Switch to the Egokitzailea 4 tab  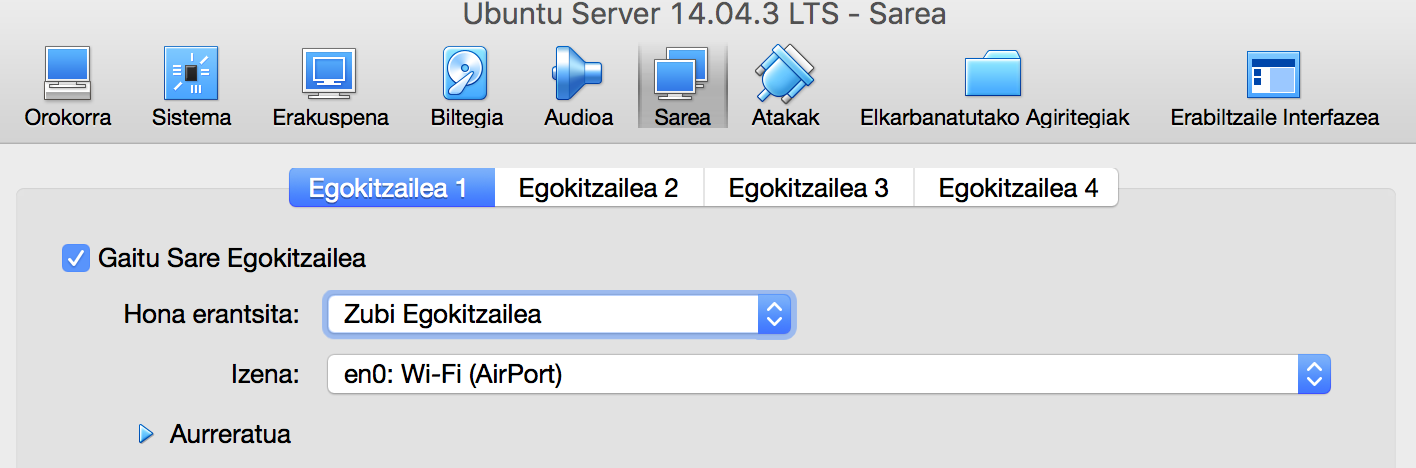tap(1017, 188)
